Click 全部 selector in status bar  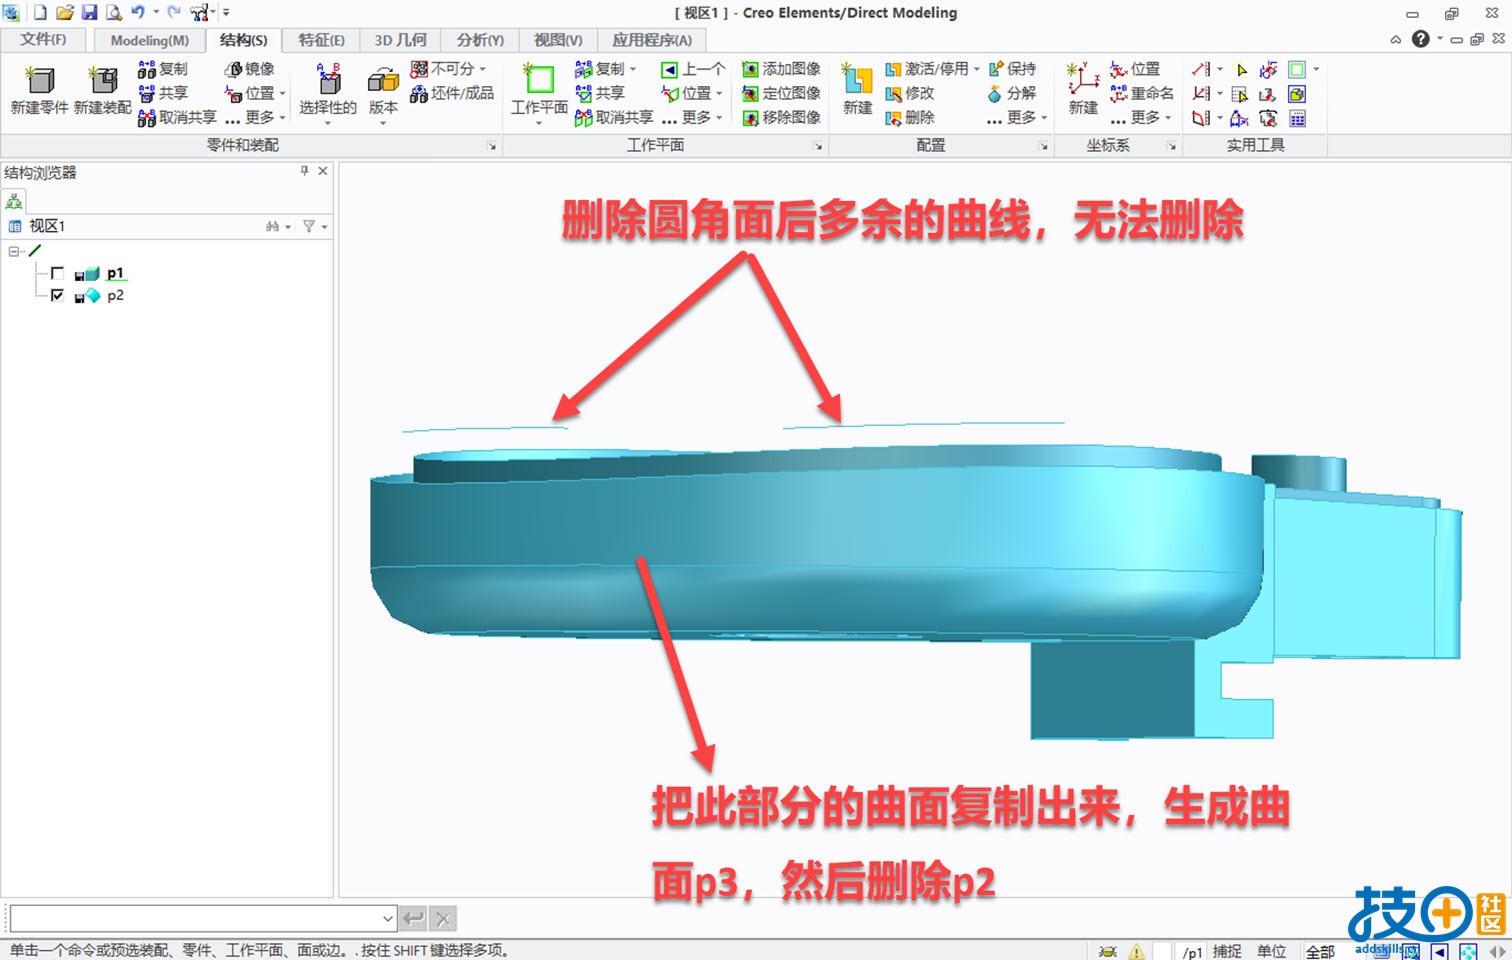click(x=1320, y=951)
